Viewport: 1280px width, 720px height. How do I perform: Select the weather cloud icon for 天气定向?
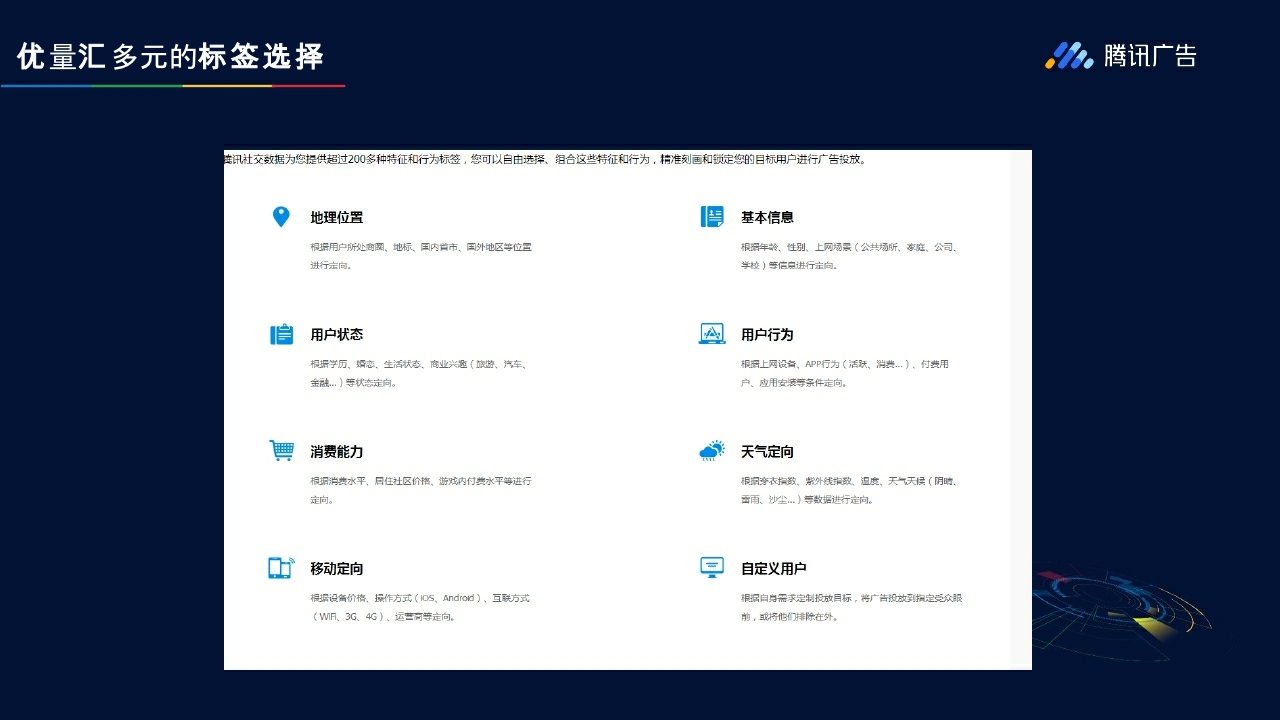(711, 450)
